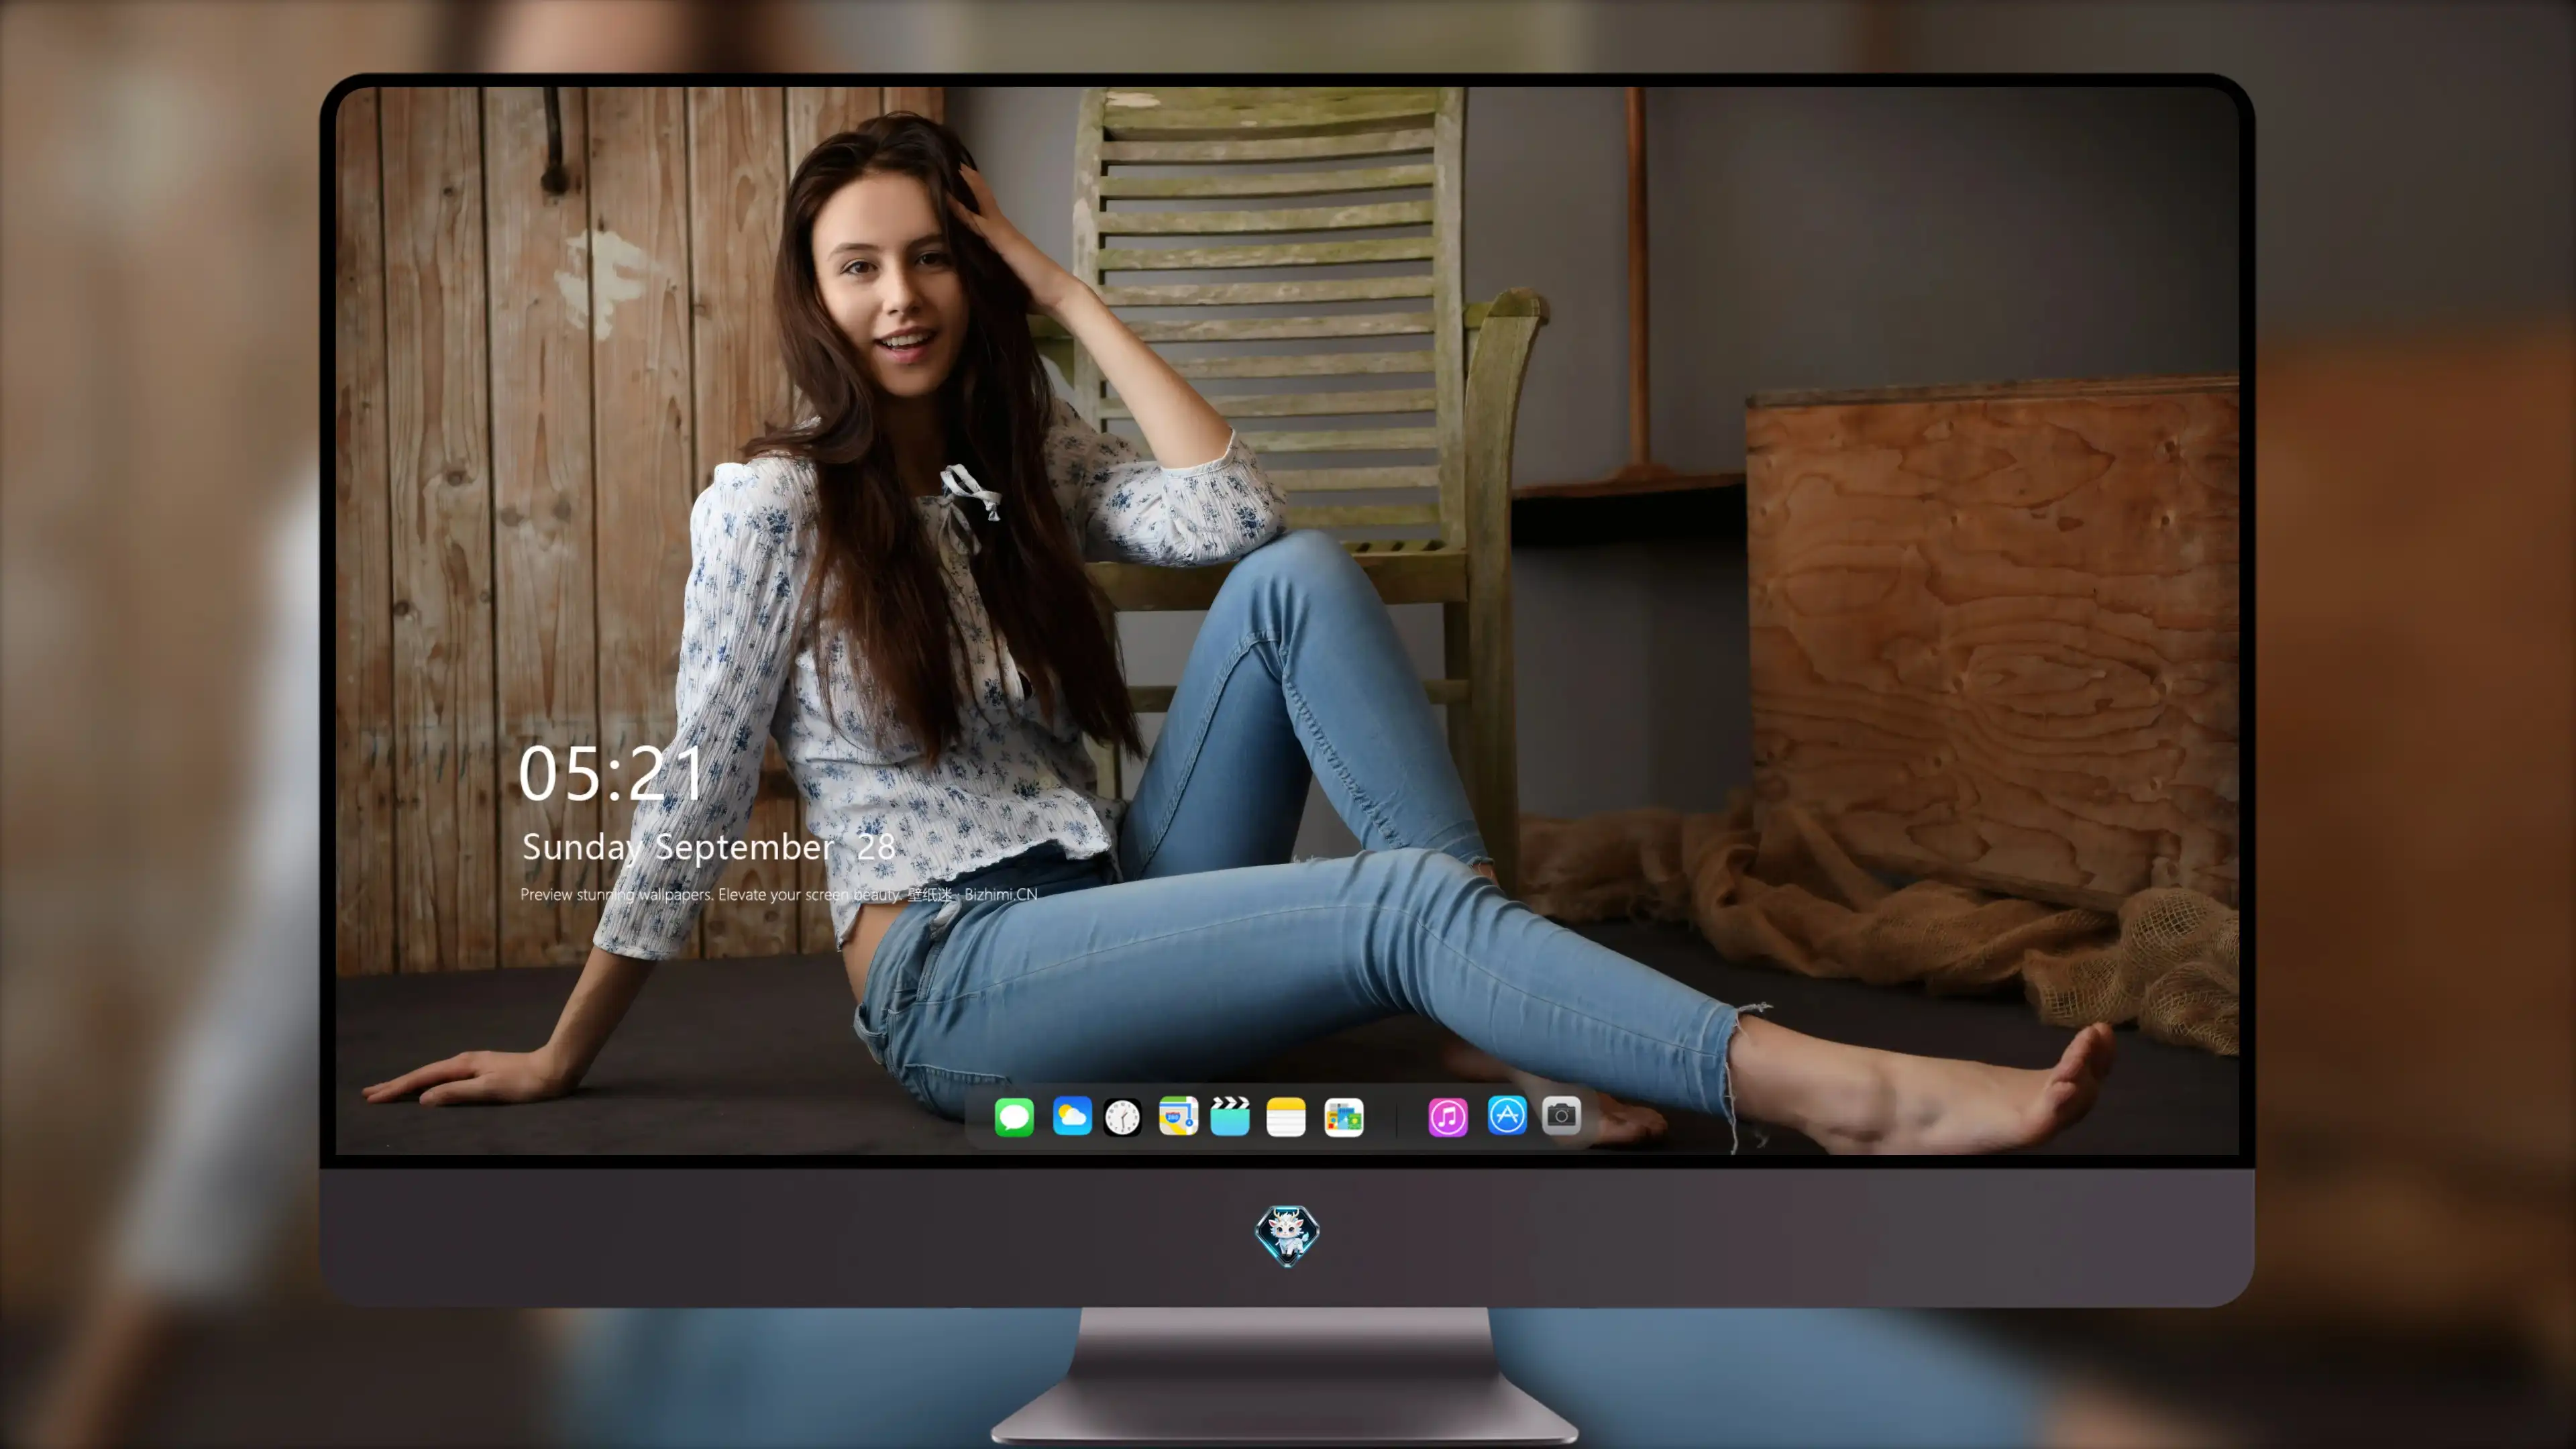Click the Bizhimi.CN wallpaper caption text

pyautogui.click(x=778, y=894)
